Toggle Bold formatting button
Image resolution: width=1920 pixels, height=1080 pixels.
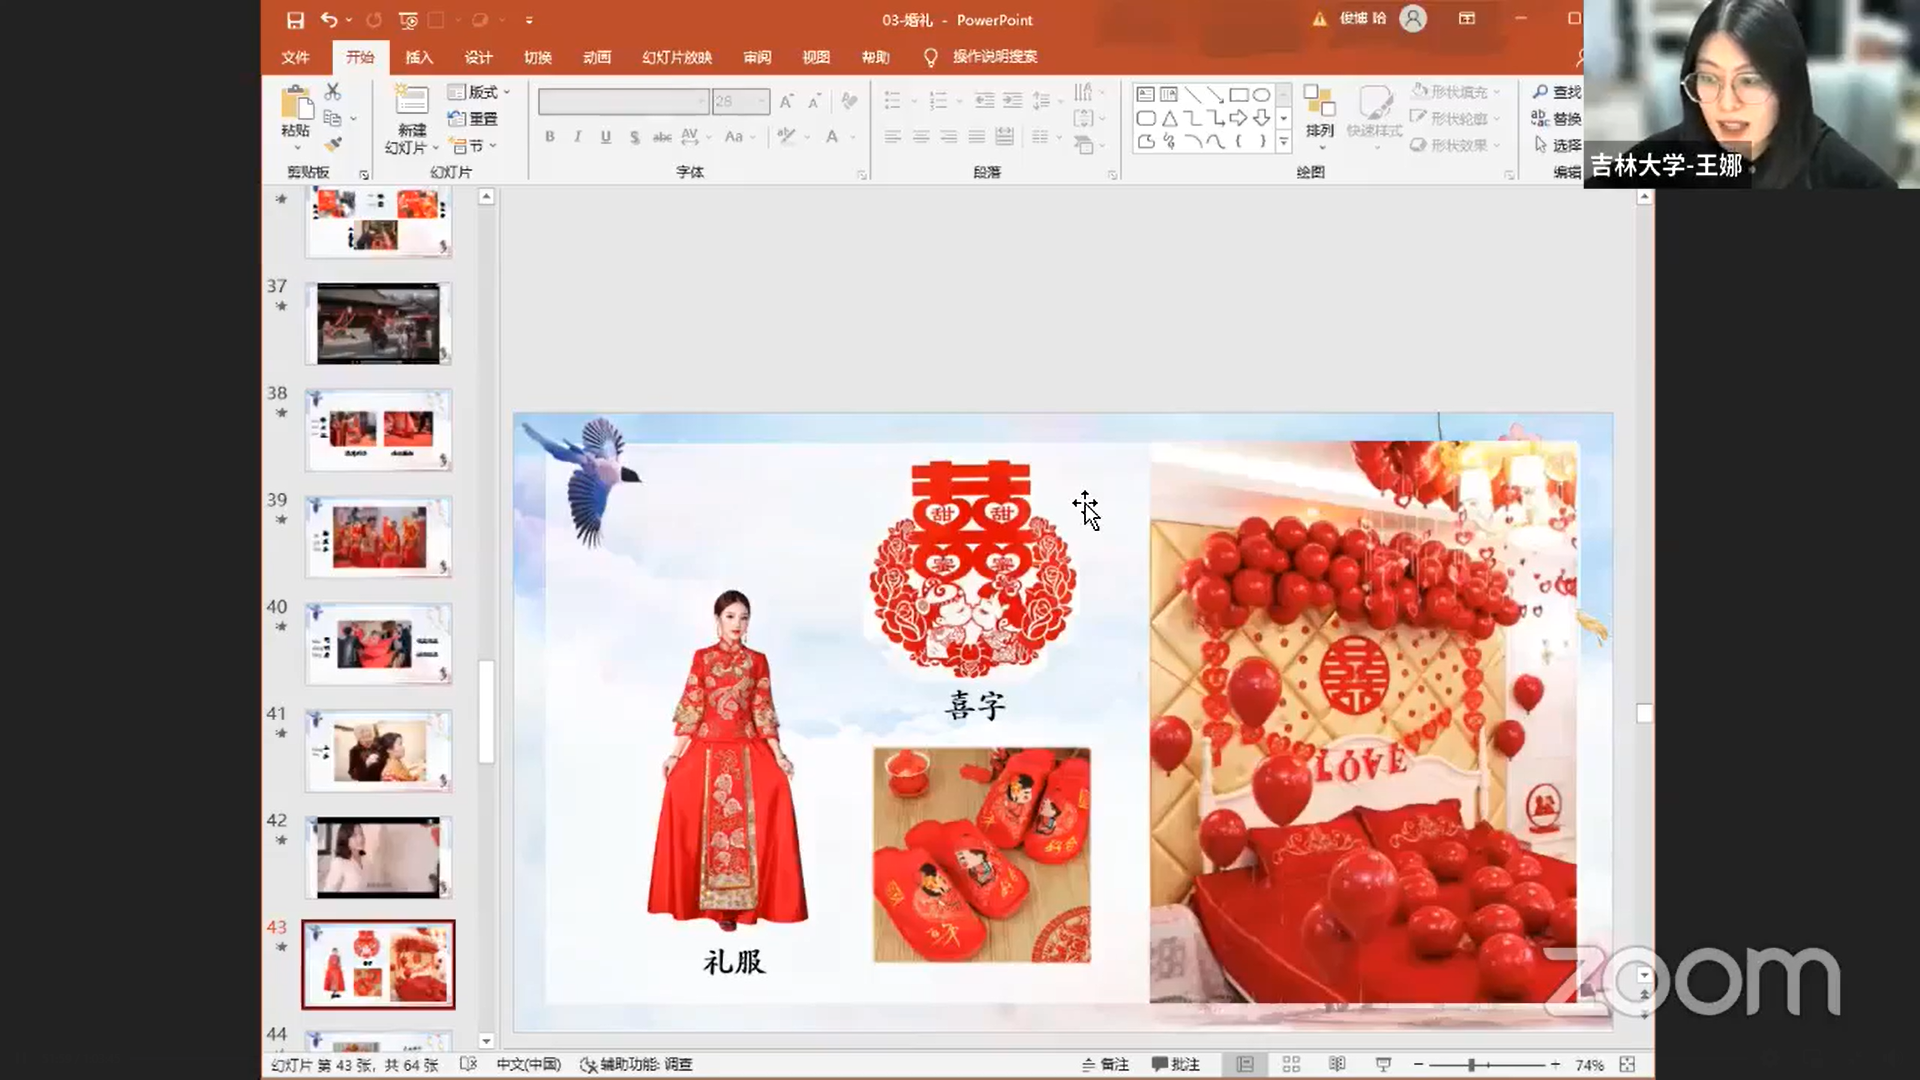(x=550, y=137)
